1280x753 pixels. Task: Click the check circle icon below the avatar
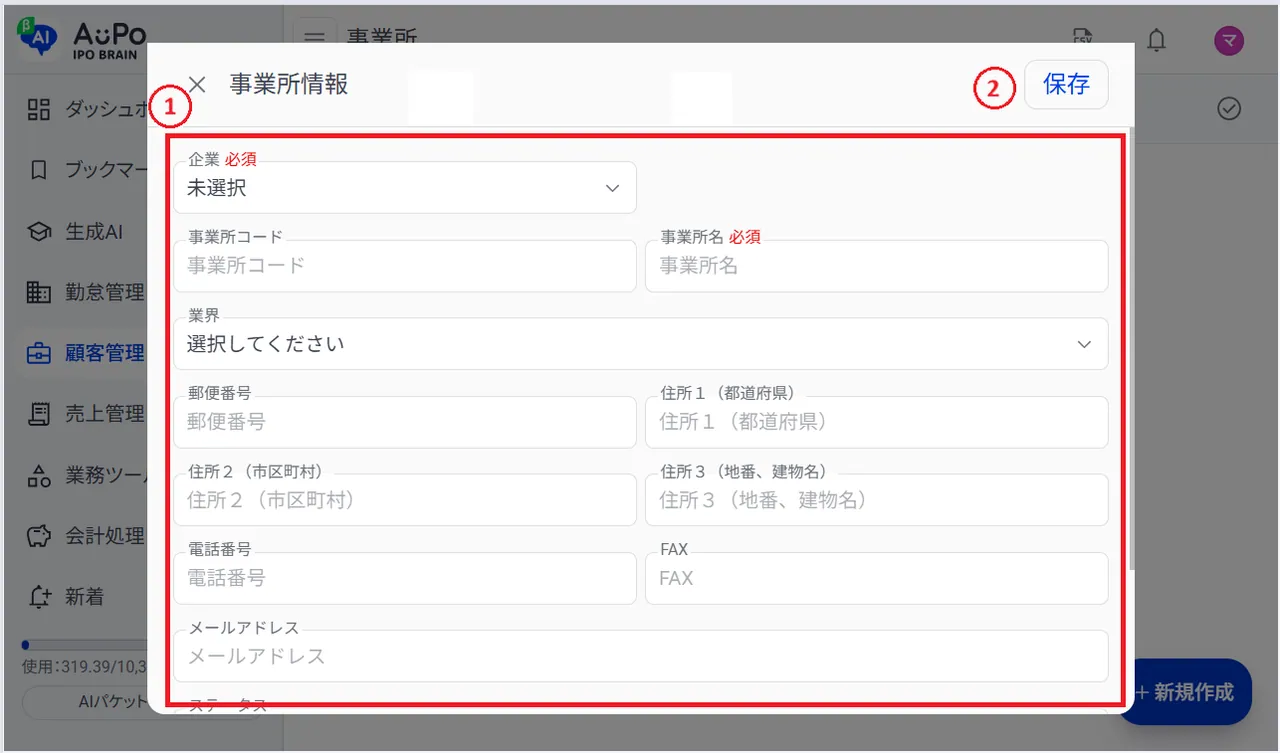(1229, 109)
